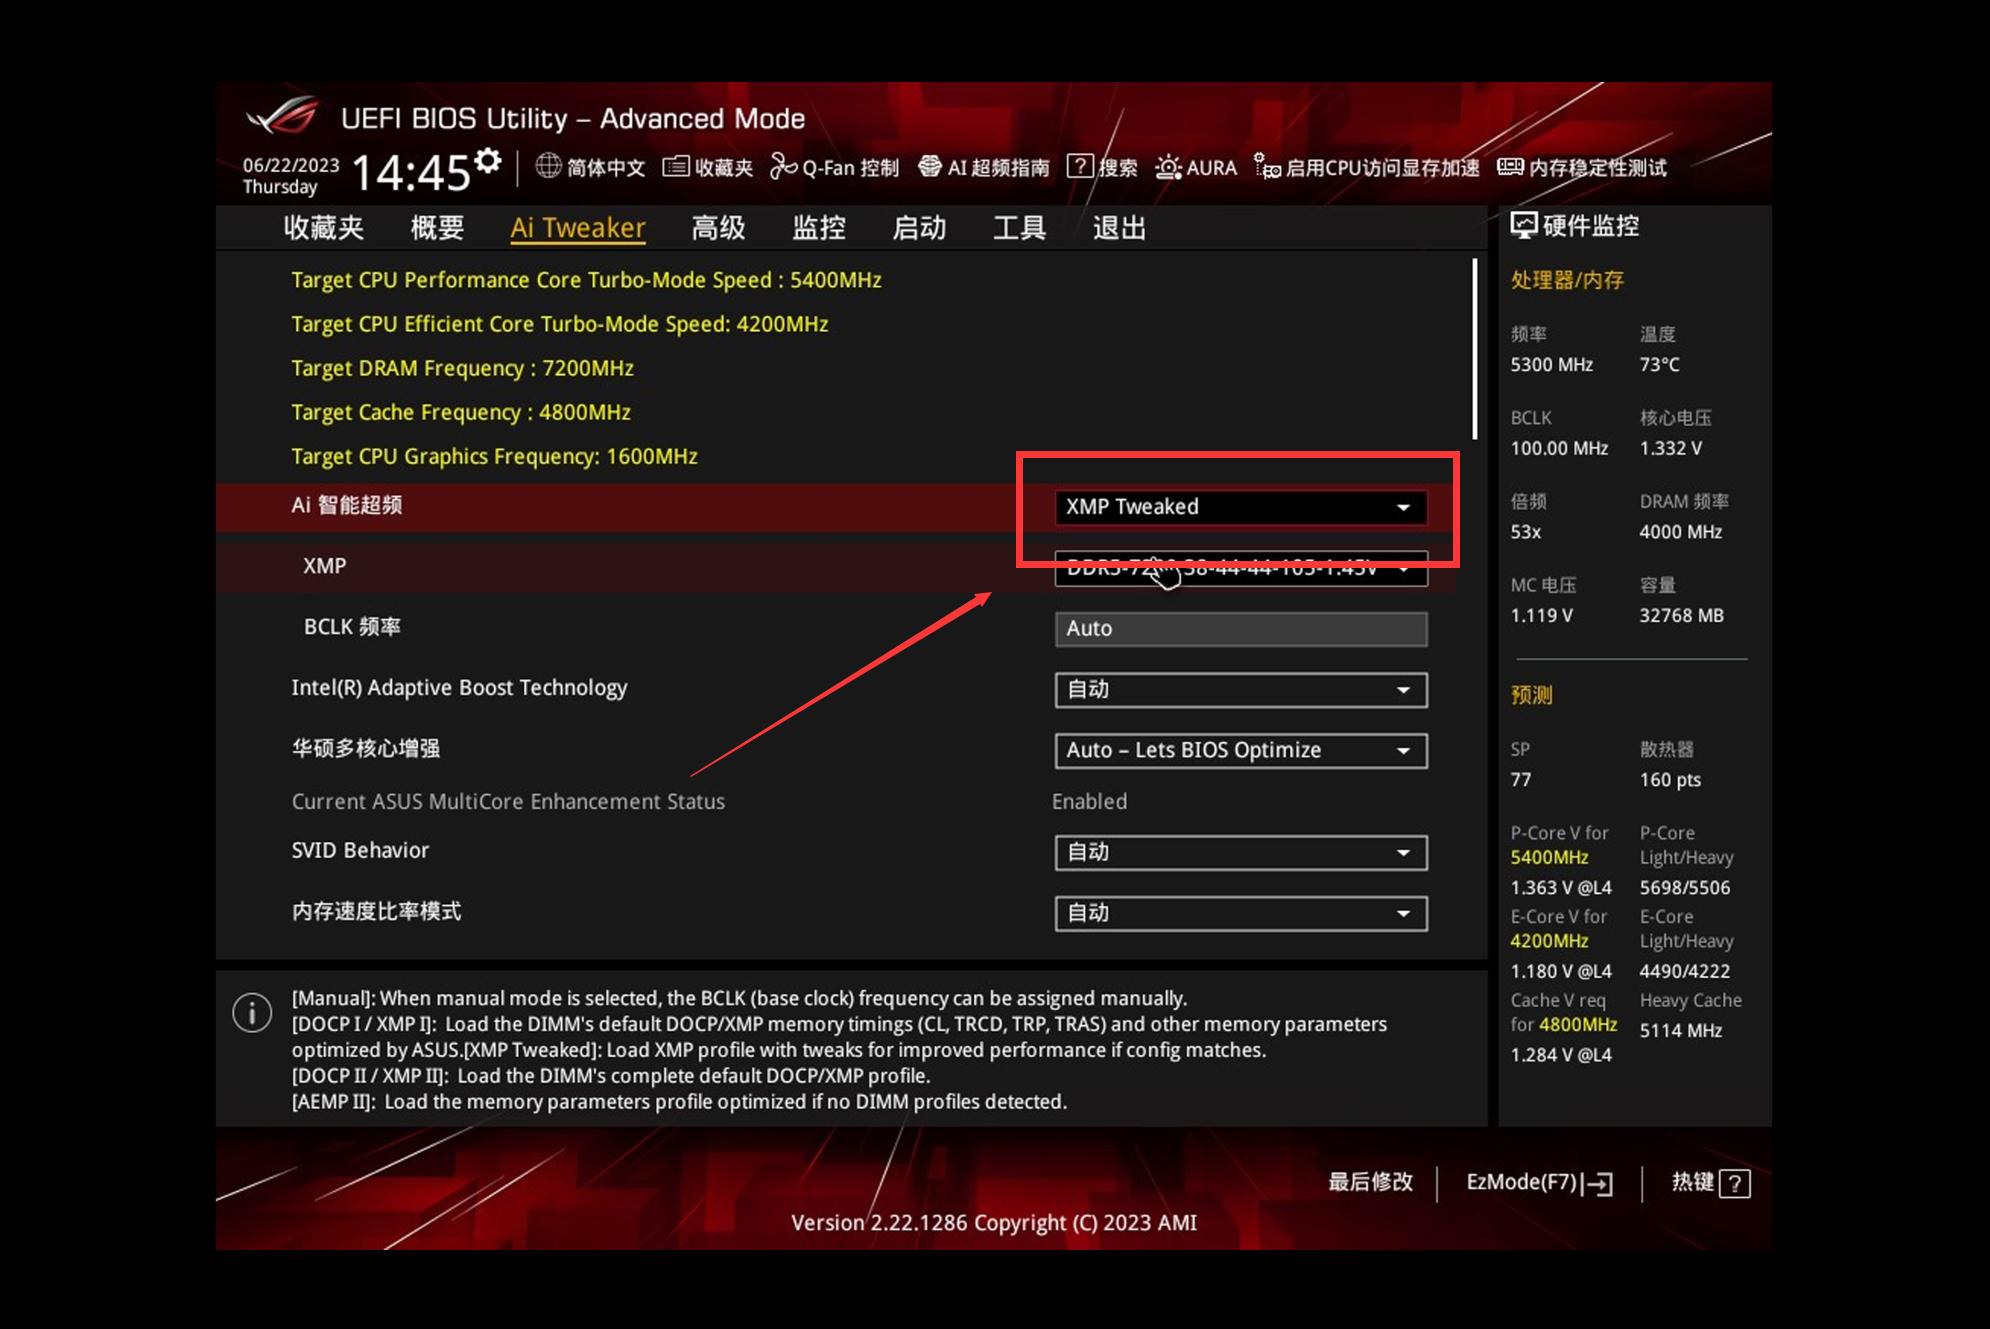
Task: Launch the AI 超频指南 overclocking guide
Action: pos(985,167)
